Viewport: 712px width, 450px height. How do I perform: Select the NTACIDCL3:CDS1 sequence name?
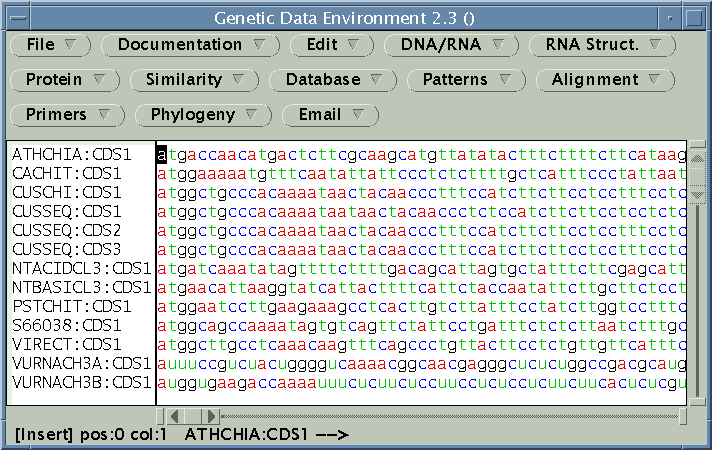point(82,268)
